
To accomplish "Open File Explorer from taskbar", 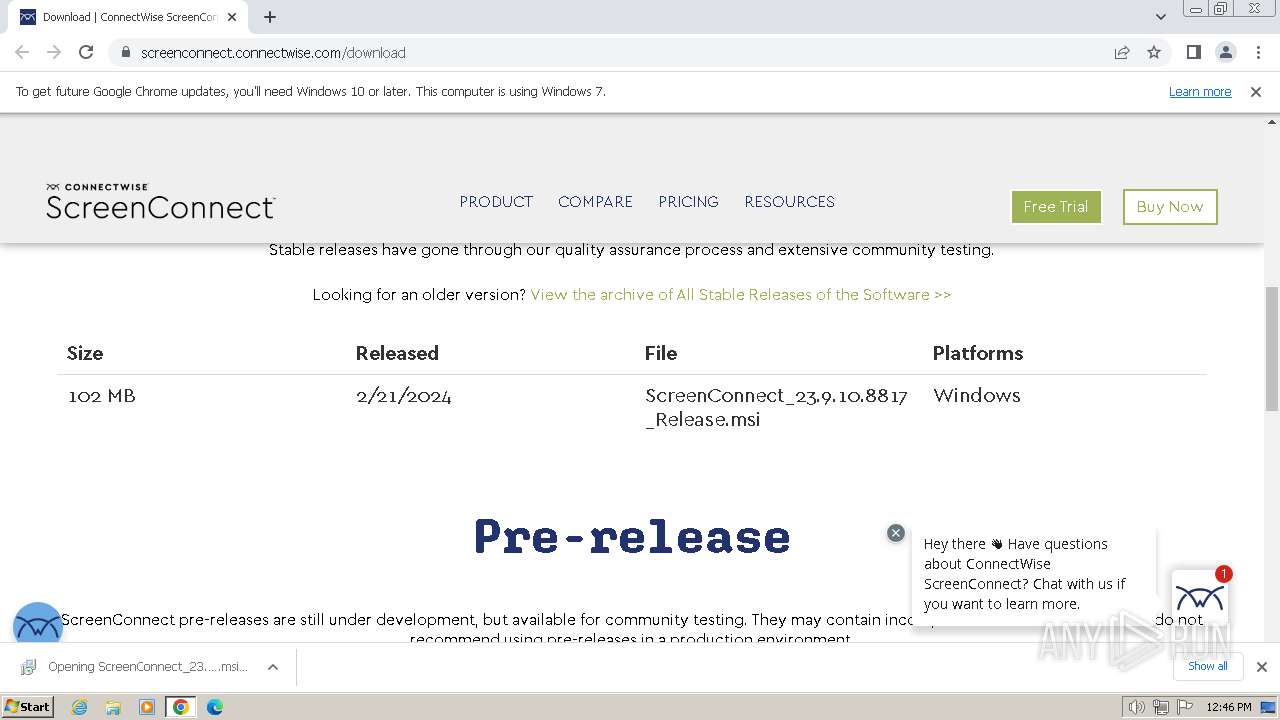I will click(113, 707).
